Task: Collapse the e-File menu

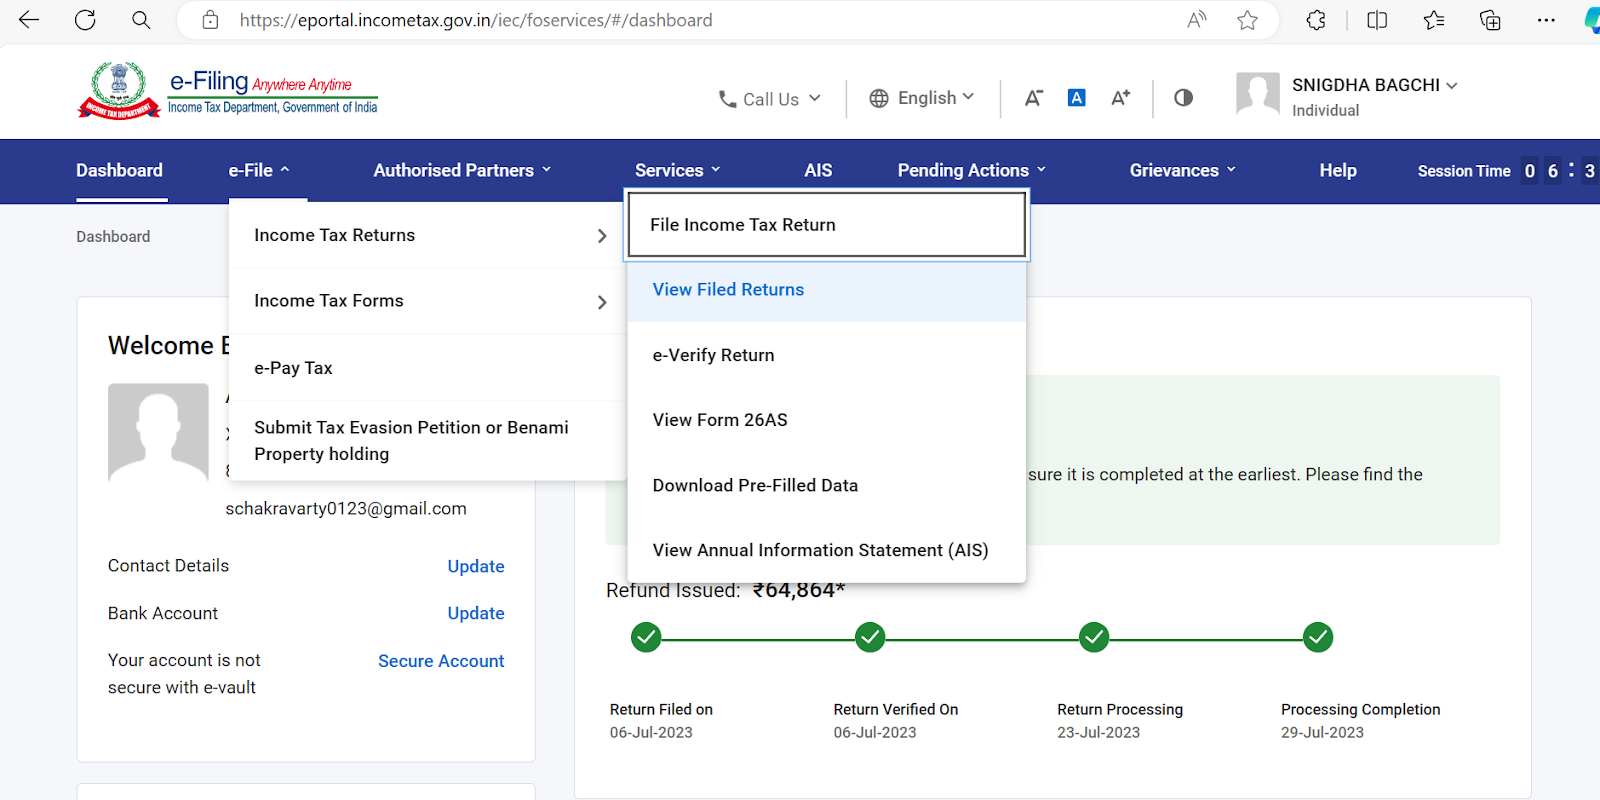Action: (x=259, y=170)
